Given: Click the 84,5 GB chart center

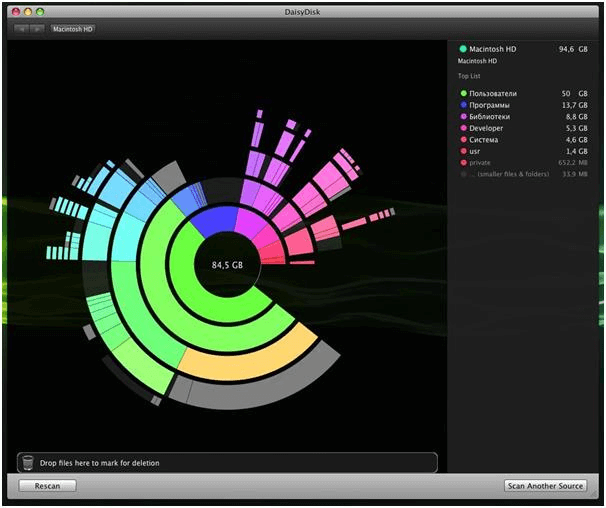Looking at the screenshot, I should coord(227,265).
